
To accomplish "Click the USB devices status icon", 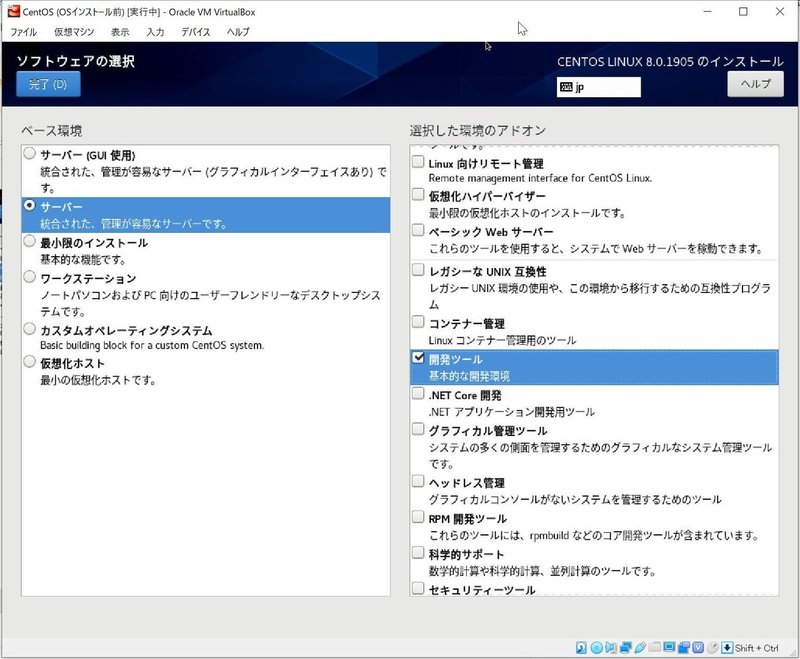I will 640,648.
